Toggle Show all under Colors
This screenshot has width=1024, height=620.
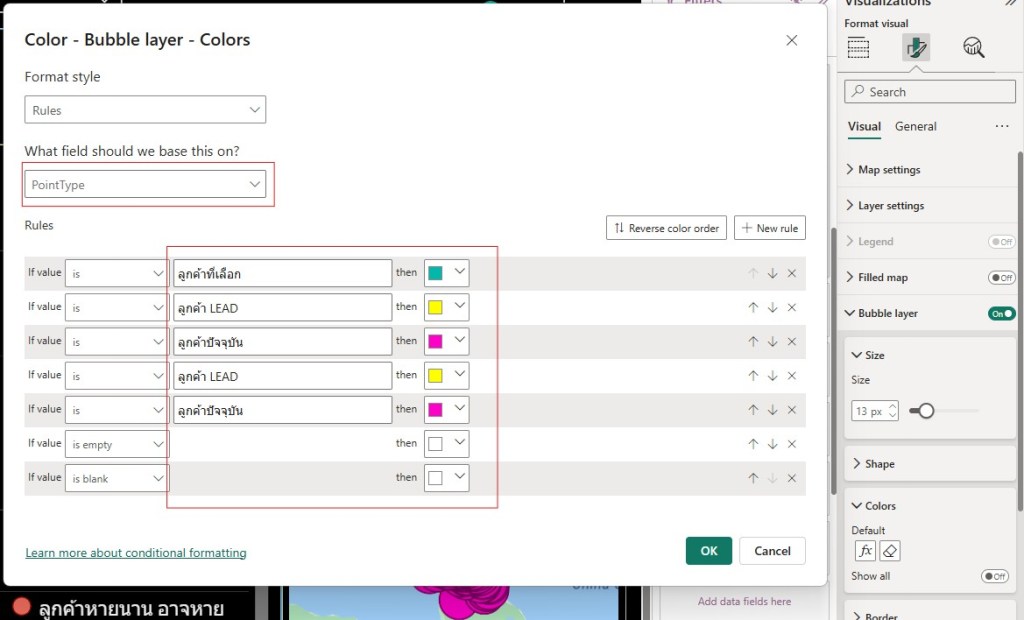coord(995,576)
